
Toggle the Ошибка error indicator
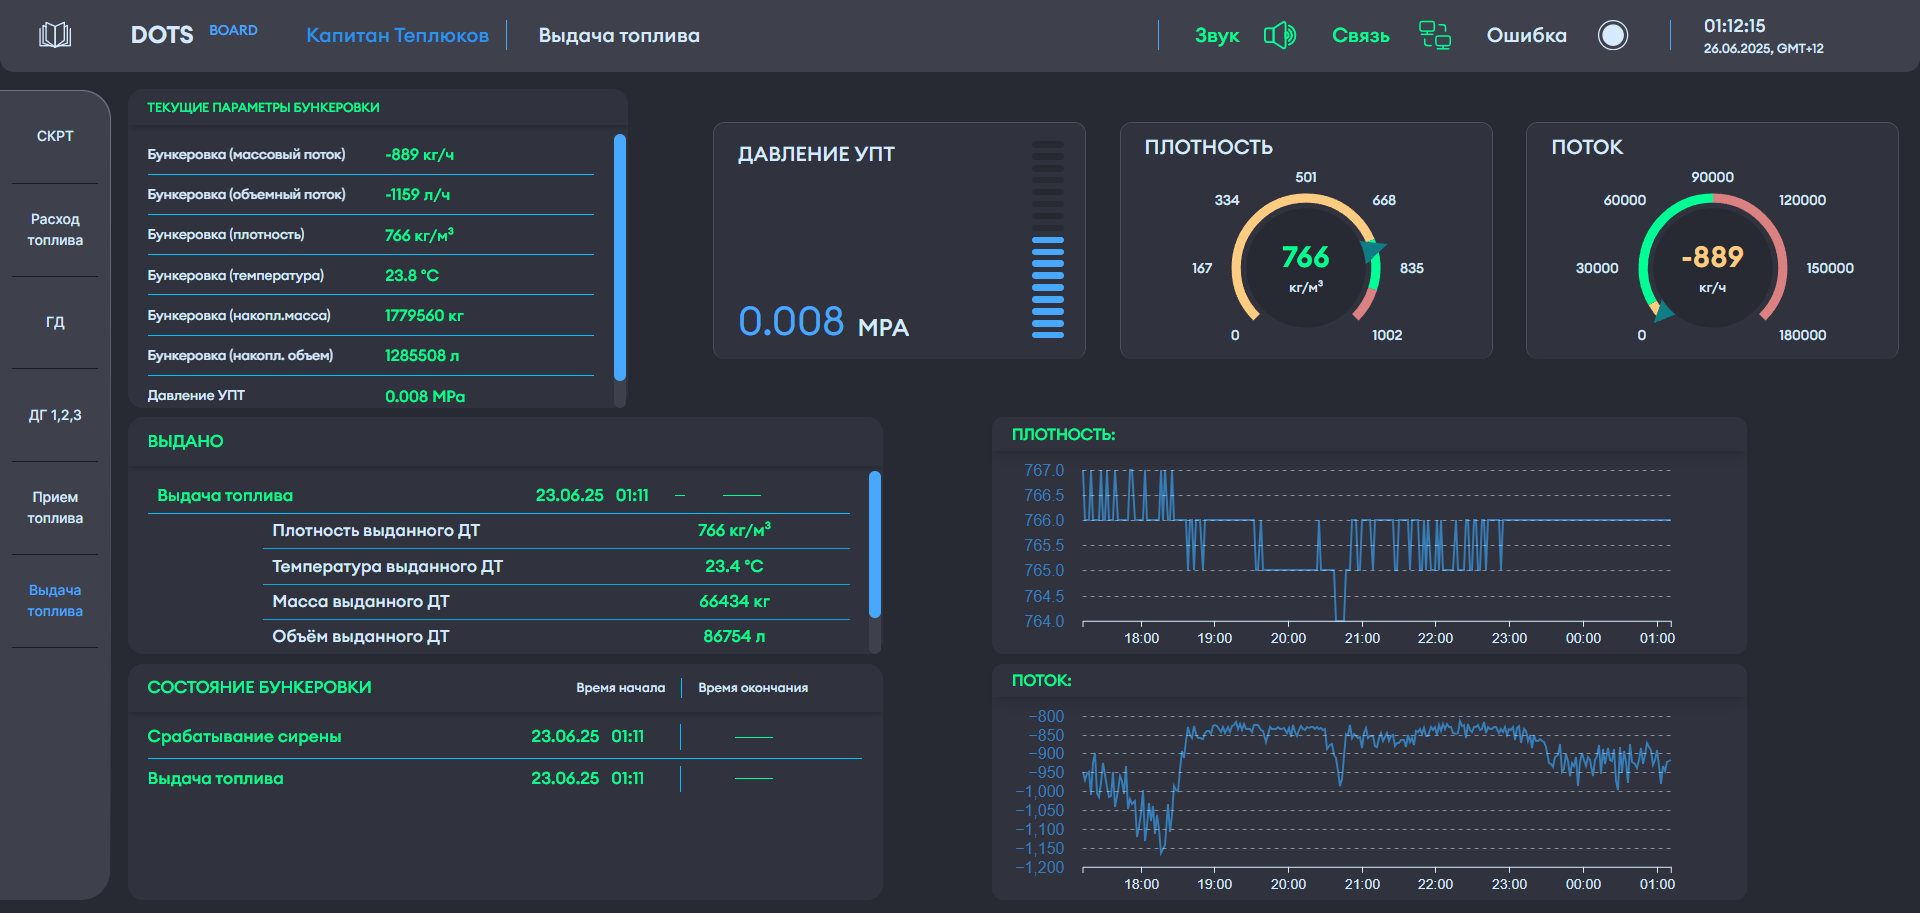tap(1612, 36)
